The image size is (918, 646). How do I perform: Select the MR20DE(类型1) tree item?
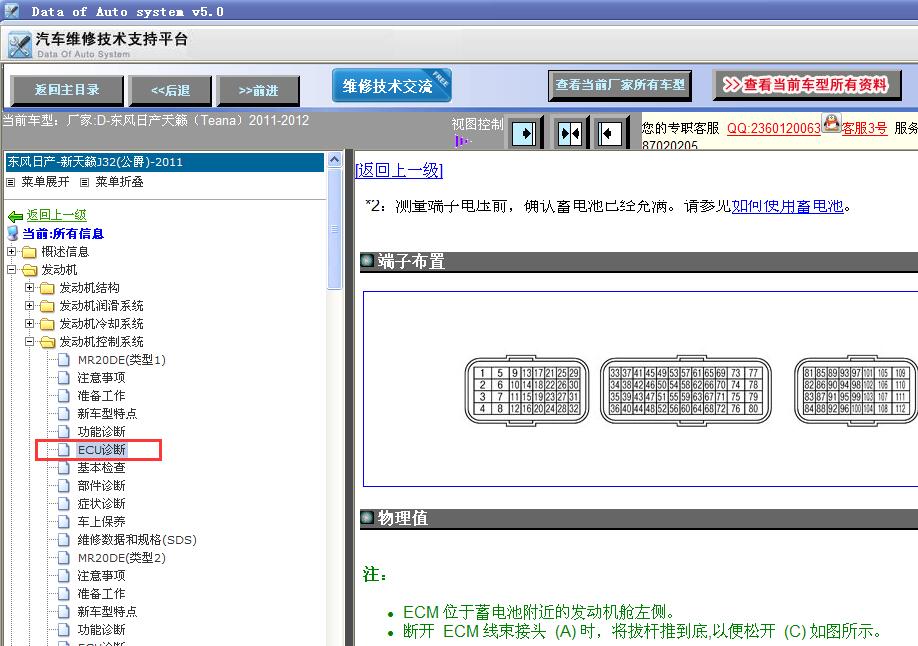click(122, 360)
